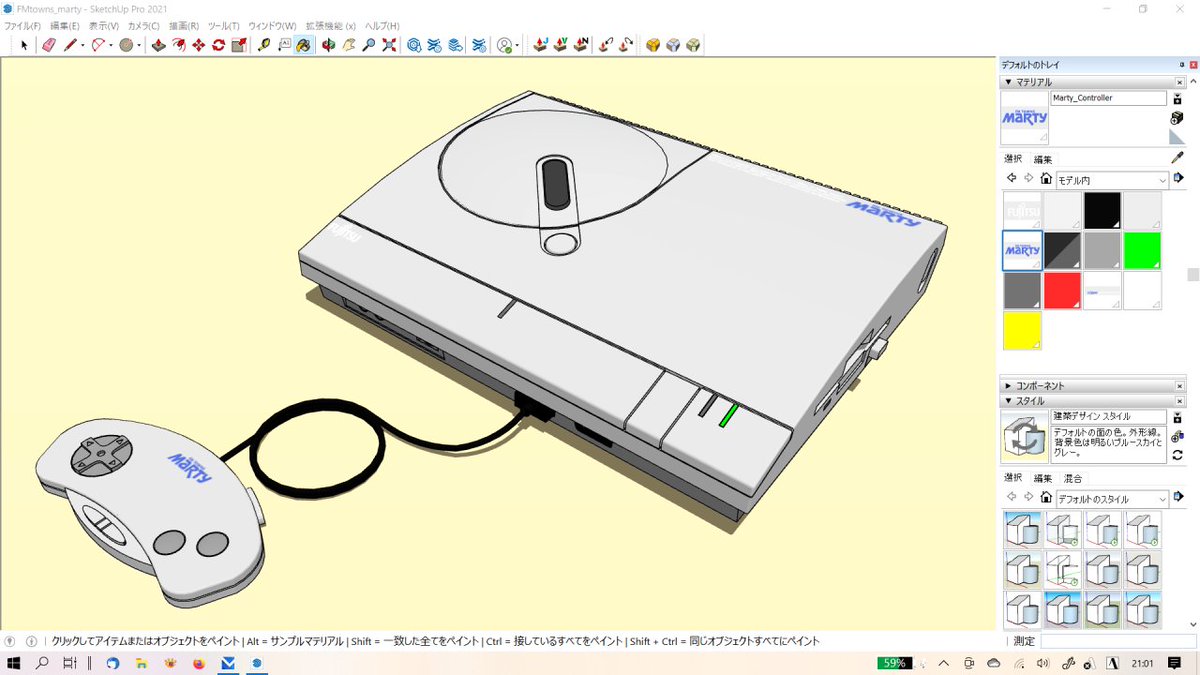Click the yellow cube toolbar icon
The image size is (1200, 675).
tap(653, 45)
